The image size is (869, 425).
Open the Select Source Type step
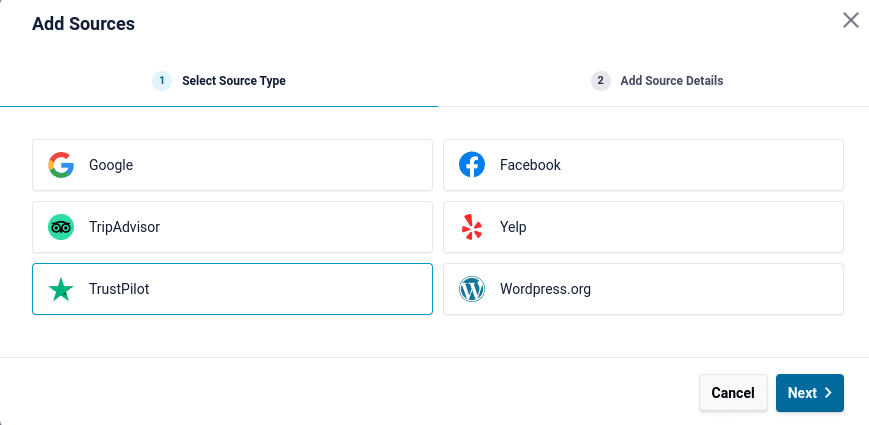pyautogui.click(x=233, y=81)
